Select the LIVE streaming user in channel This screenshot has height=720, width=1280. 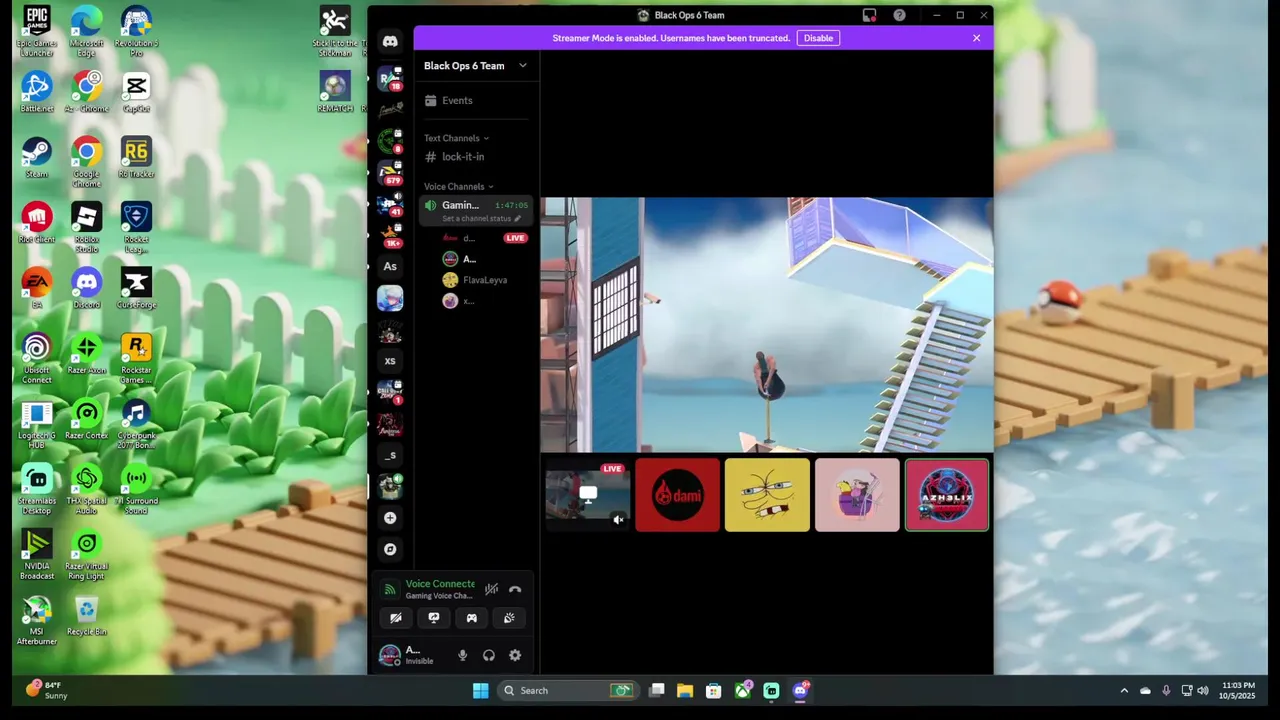click(485, 238)
